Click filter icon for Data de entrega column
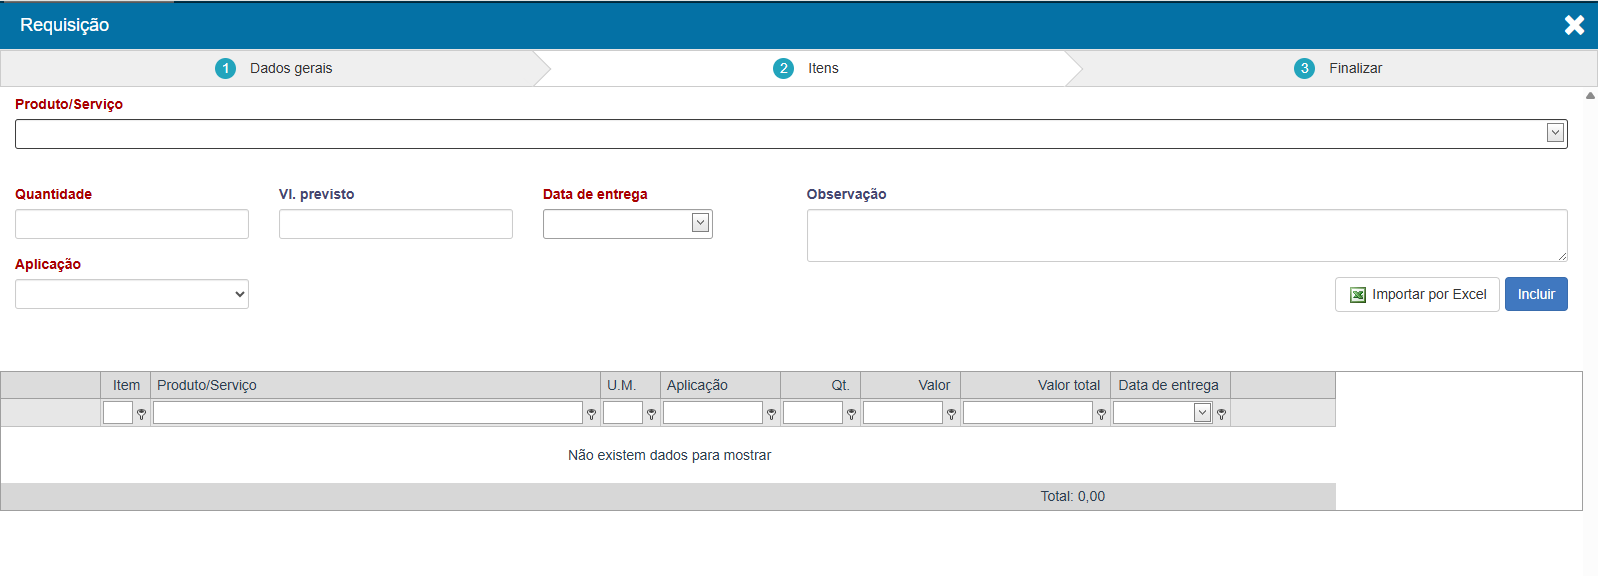 tap(1221, 414)
